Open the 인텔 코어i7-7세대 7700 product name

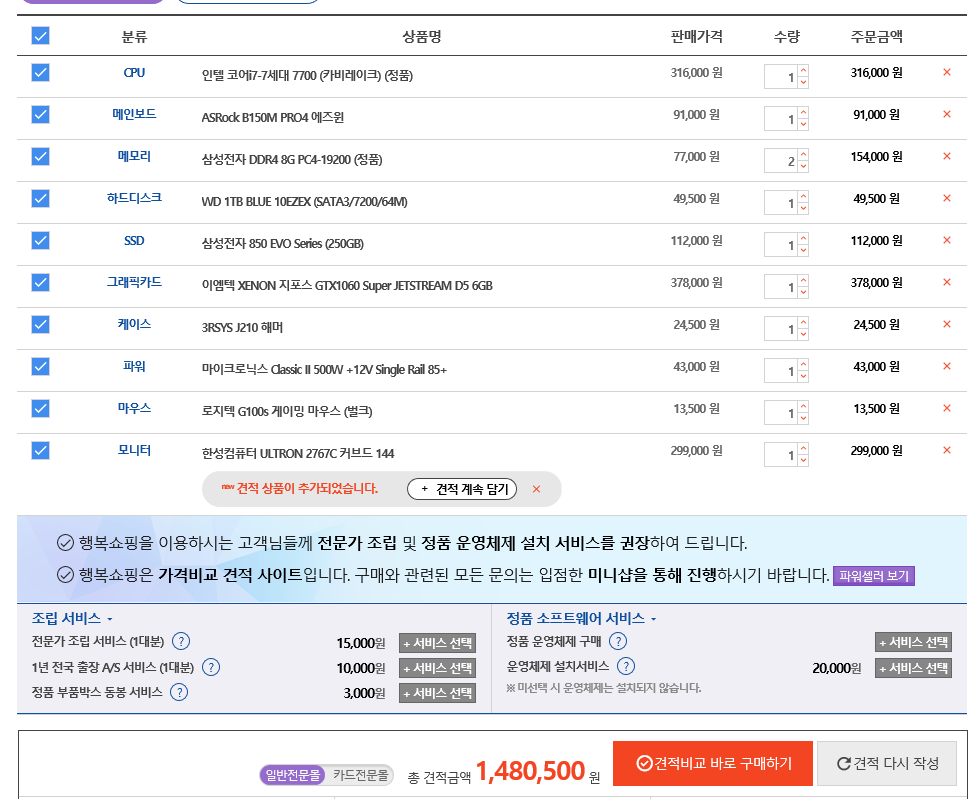tap(307, 75)
